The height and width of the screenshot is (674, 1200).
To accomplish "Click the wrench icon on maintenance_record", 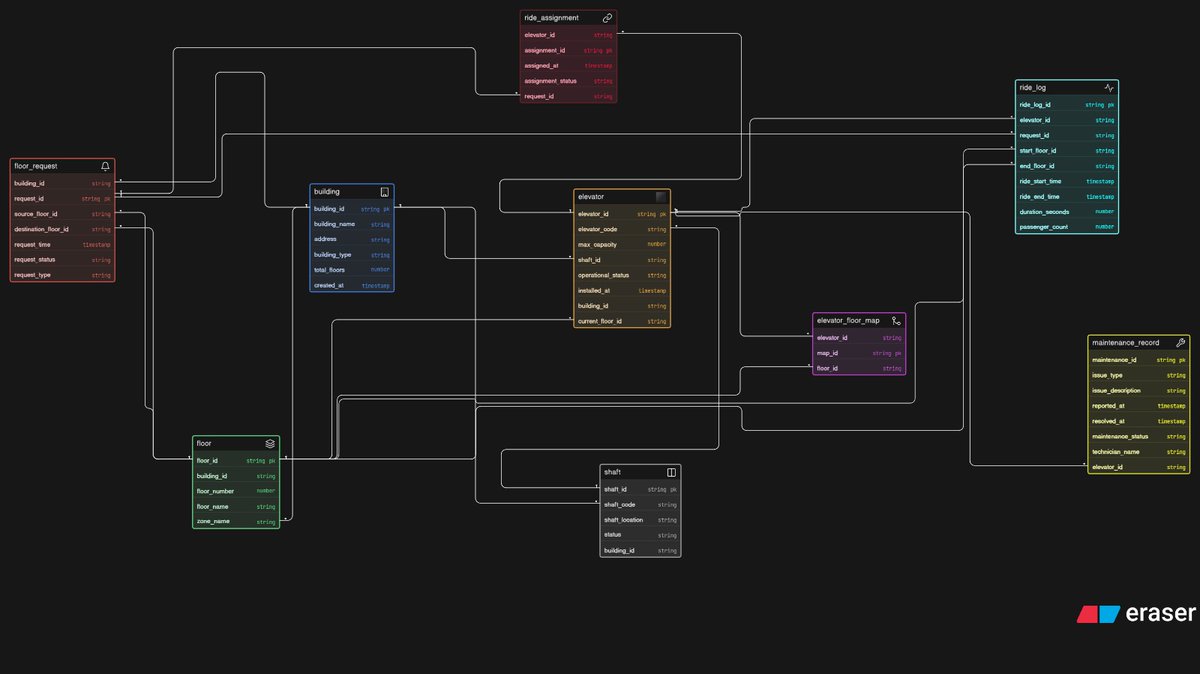I will click(x=1181, y=342).
